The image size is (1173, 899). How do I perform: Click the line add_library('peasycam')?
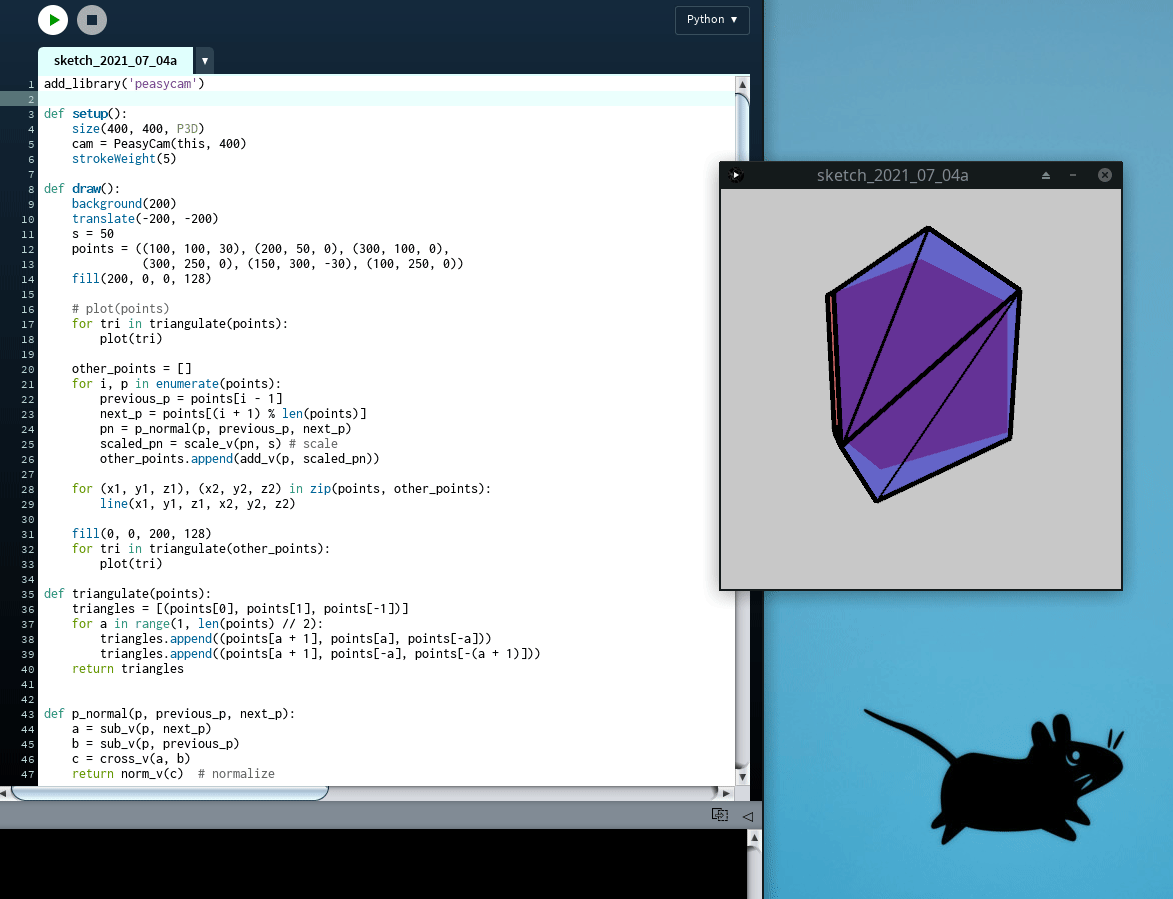coord(124,84)
